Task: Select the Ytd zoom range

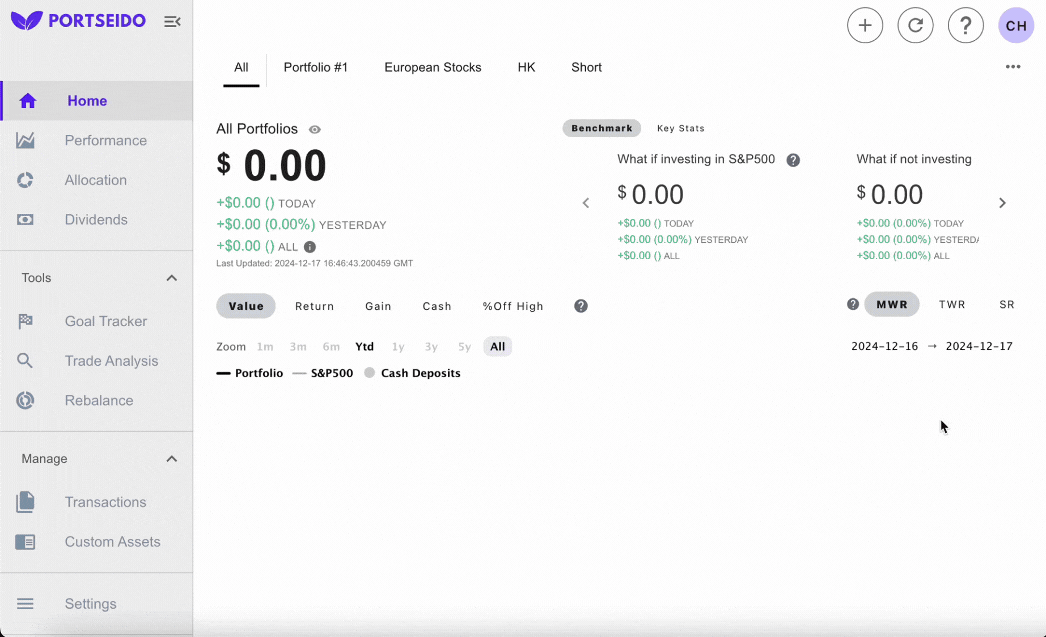Action: tap(364, 346)
